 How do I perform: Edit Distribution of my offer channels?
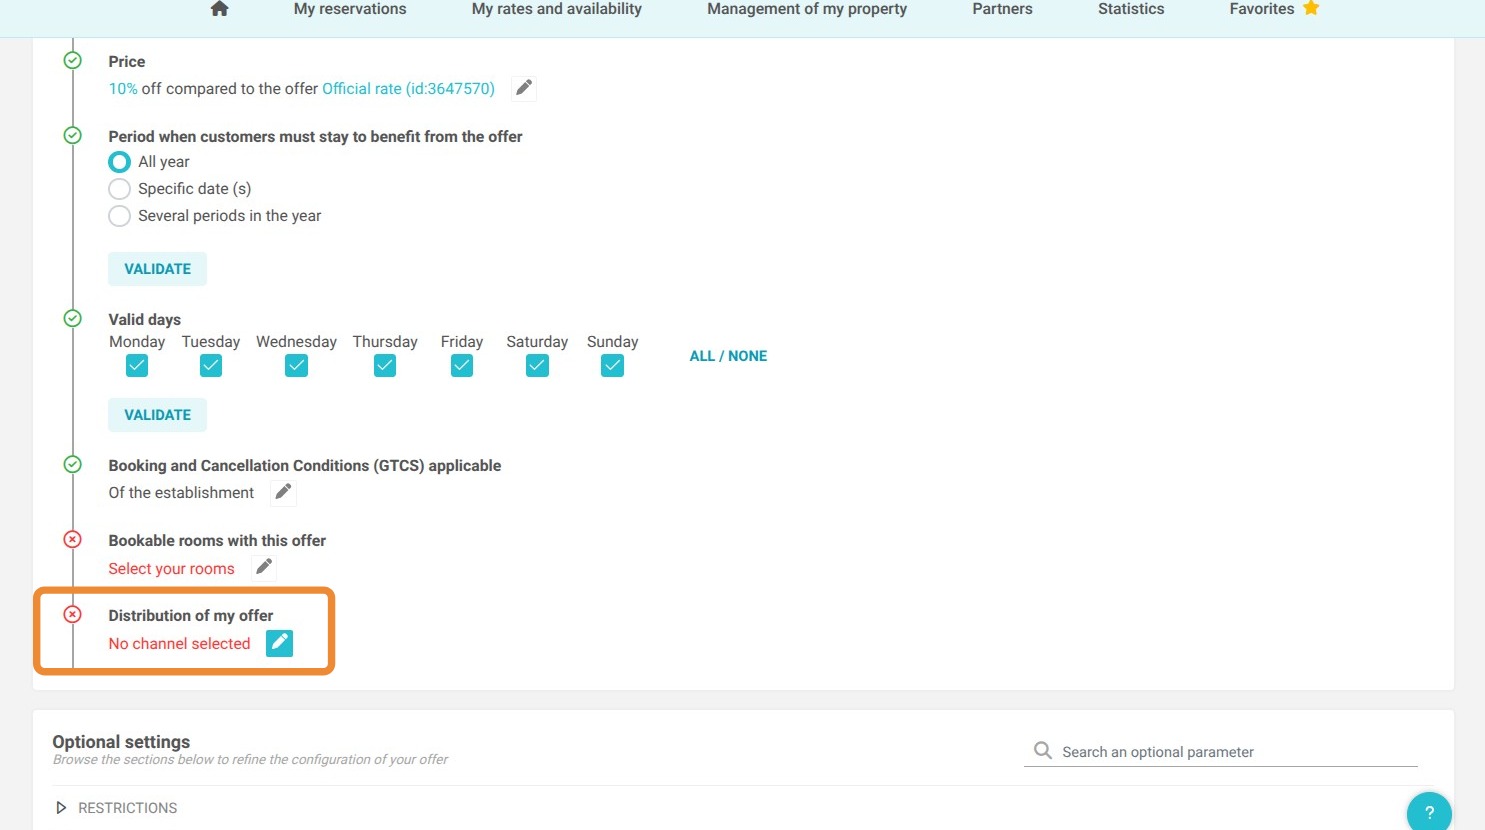click(x=279, y=643)
